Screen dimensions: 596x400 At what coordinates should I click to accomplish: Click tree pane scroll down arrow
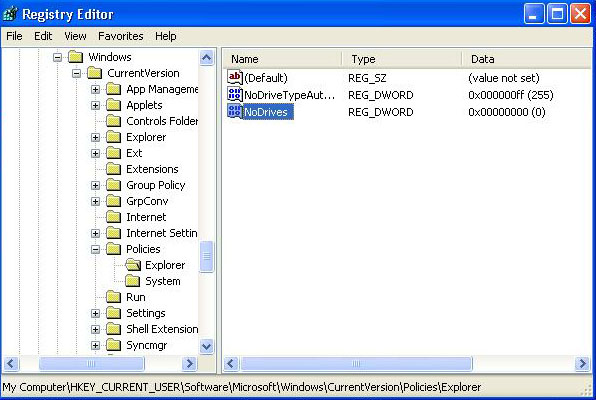click(206, 346)
